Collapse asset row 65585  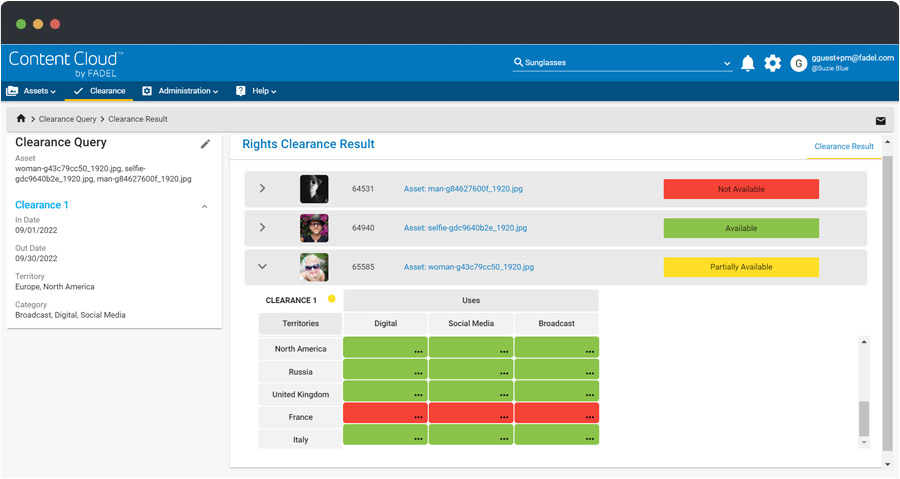(262, 266)
